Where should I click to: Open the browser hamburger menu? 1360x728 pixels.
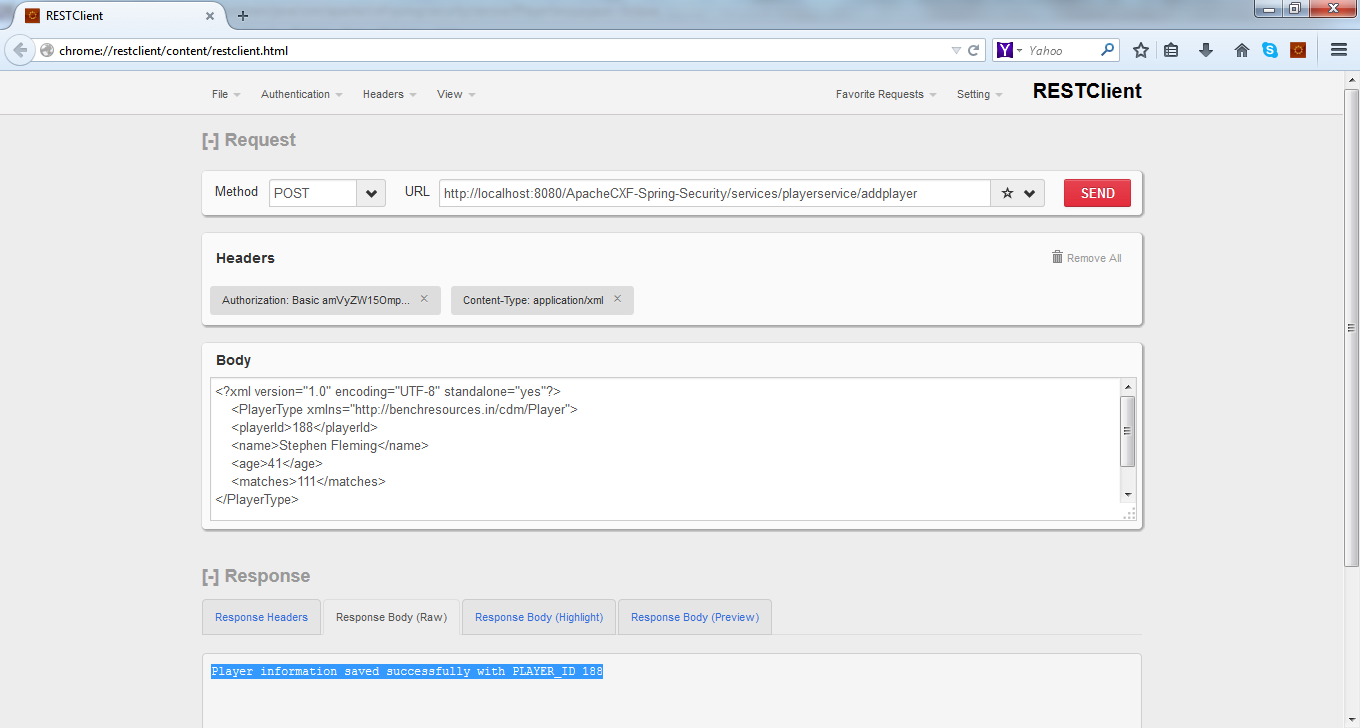pos(1339,50)
